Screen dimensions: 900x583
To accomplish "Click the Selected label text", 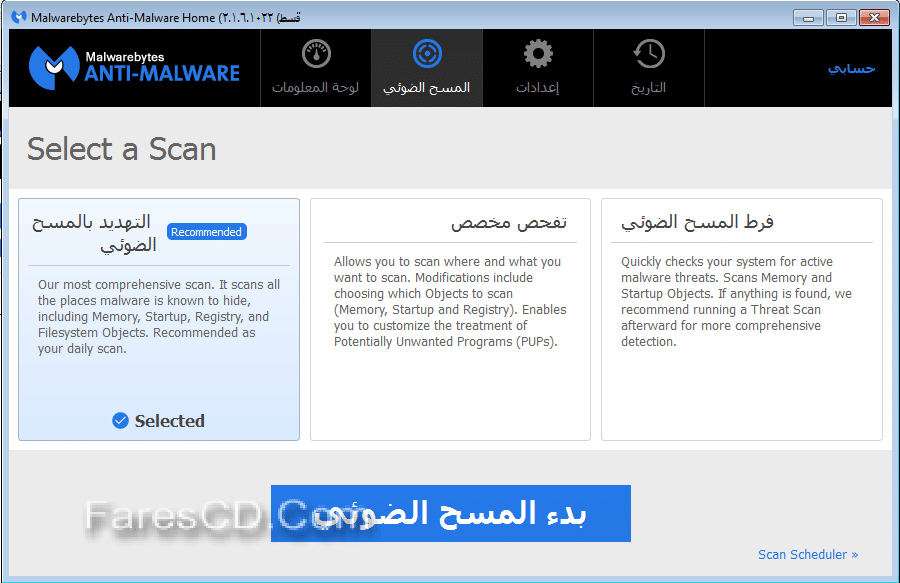I will (169, 421).
